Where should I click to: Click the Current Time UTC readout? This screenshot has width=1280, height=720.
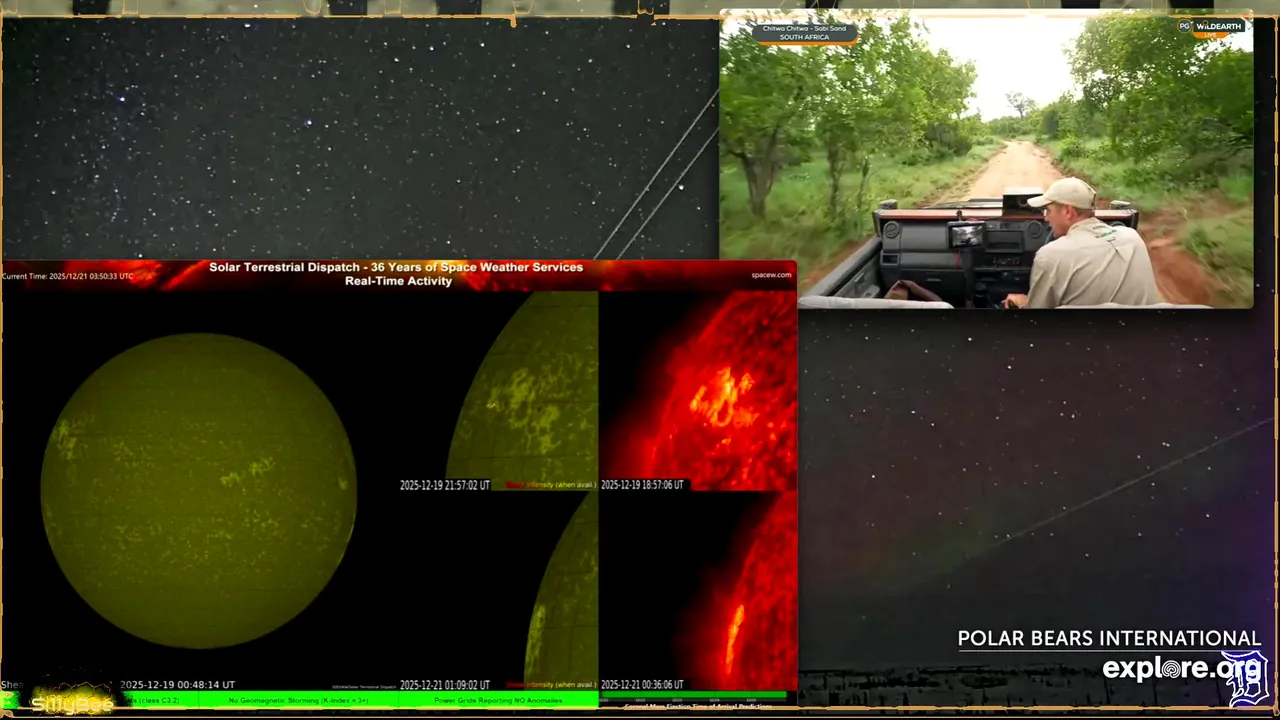[x=68, y=276]
